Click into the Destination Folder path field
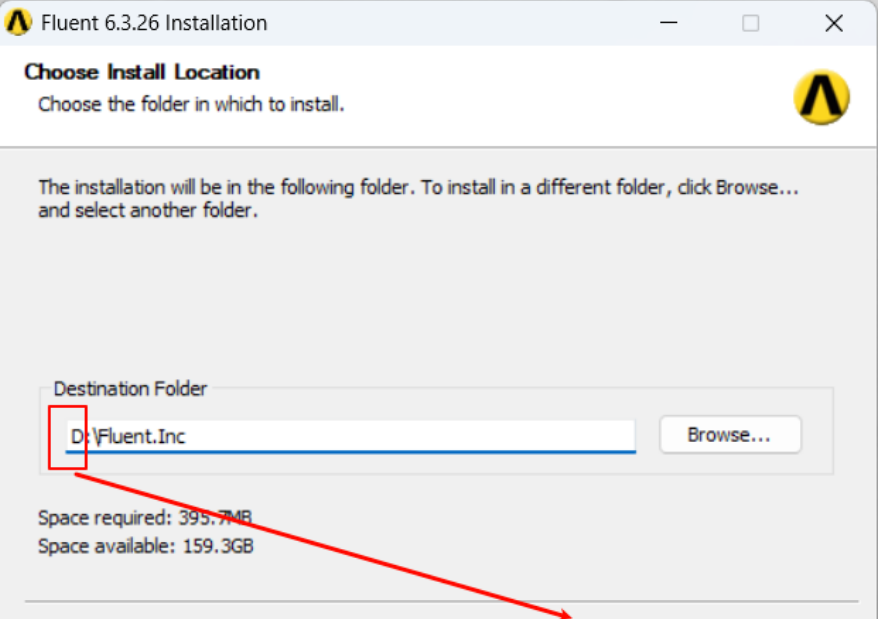Viewport: 878px width, 619px height. coord(400,435)
